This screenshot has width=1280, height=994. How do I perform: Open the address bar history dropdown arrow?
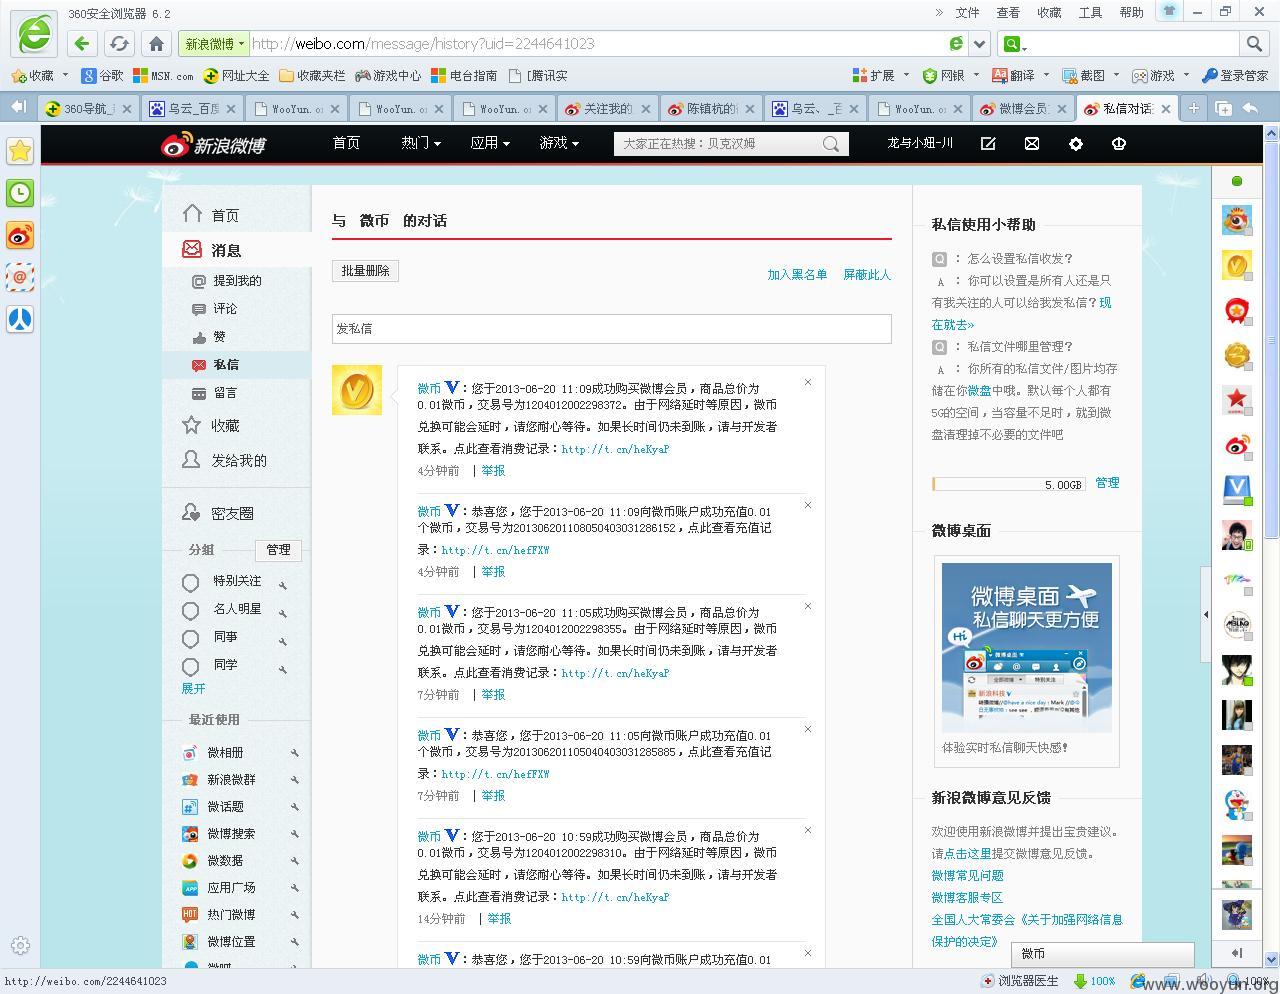point(980,44)
